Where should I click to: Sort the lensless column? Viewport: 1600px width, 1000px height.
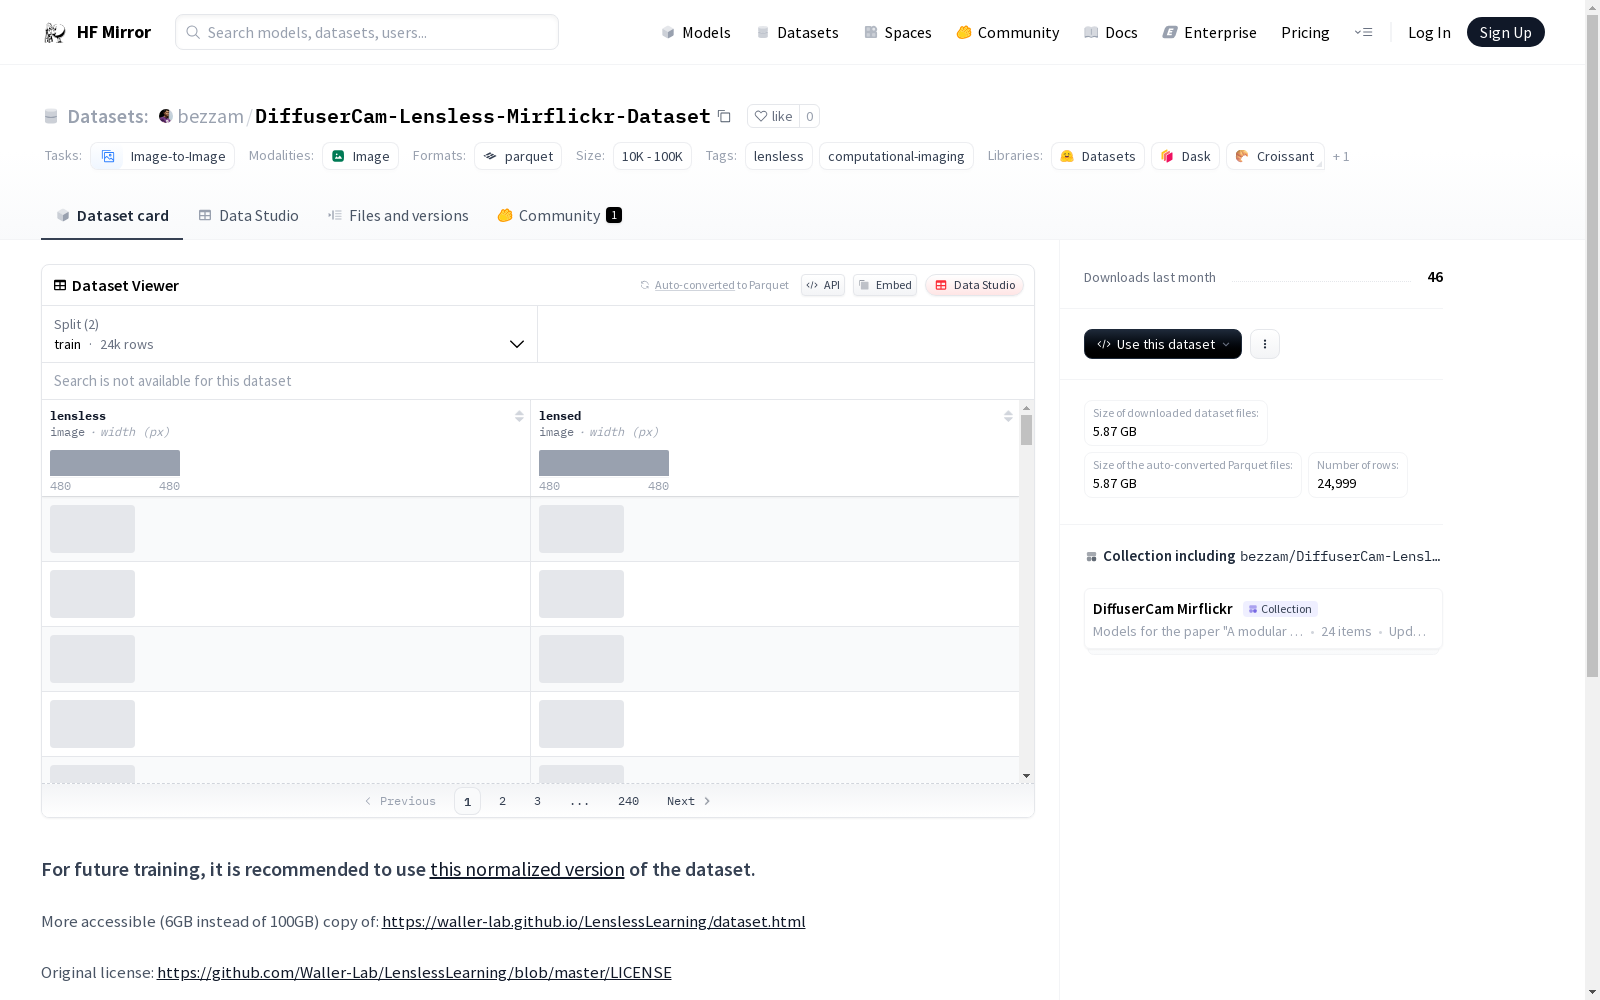519,416
